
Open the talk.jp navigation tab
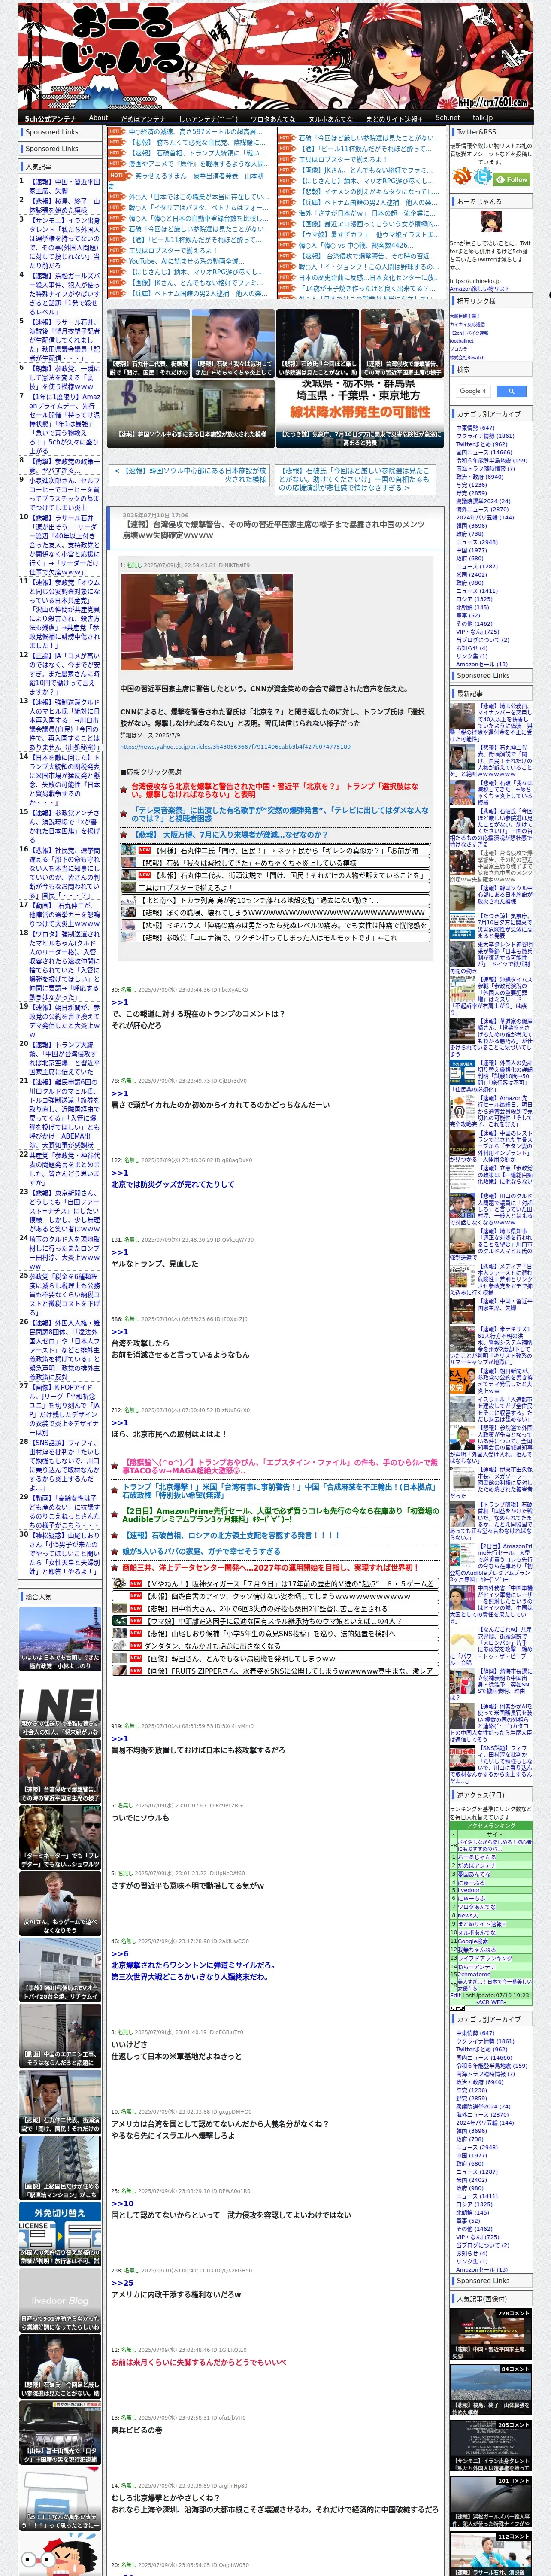click(x=483, y=118)
